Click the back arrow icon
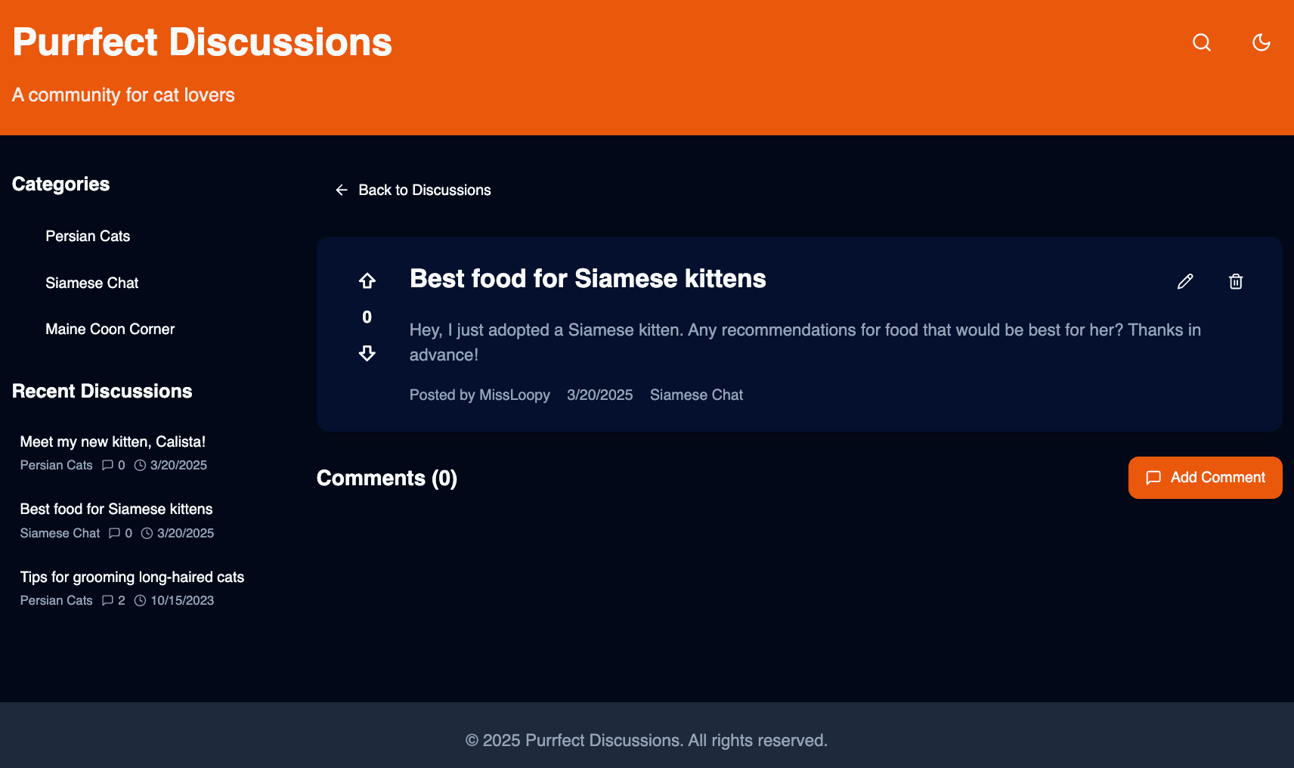This screenshot has height=768, width=1294. pos(341,189)
